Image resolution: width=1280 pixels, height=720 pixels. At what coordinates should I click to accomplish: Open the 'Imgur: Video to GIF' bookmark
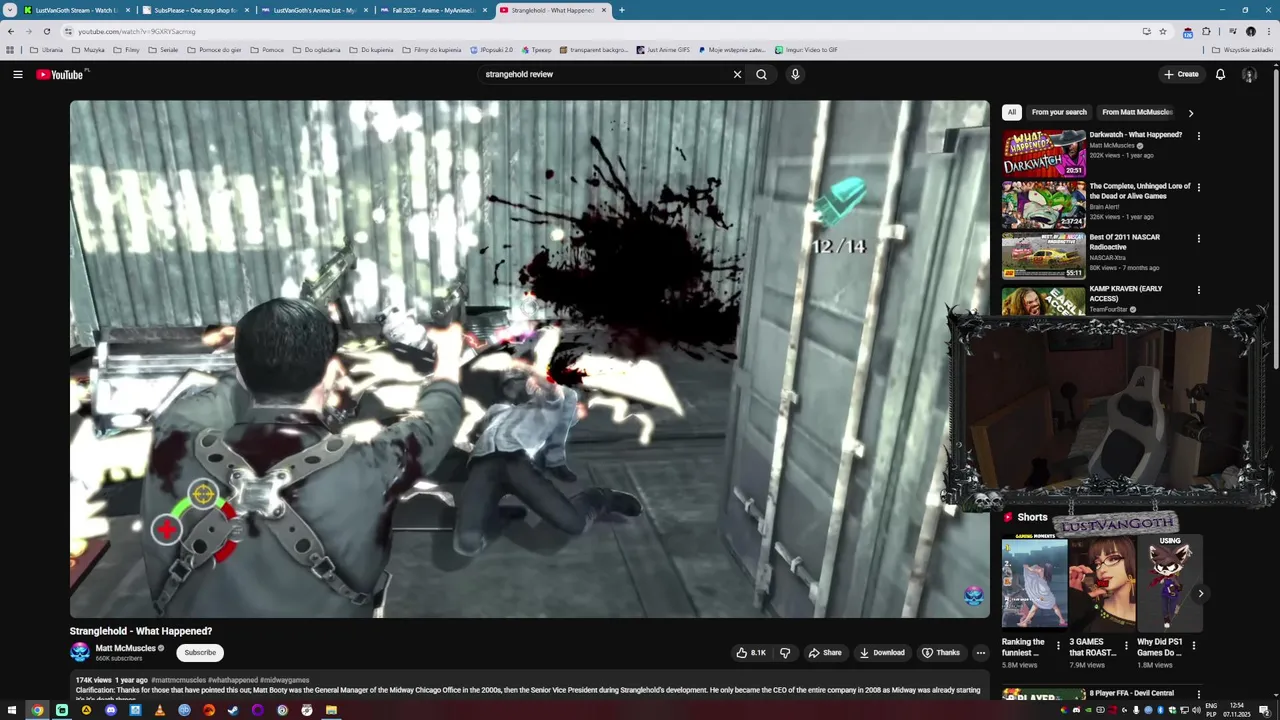805,49
